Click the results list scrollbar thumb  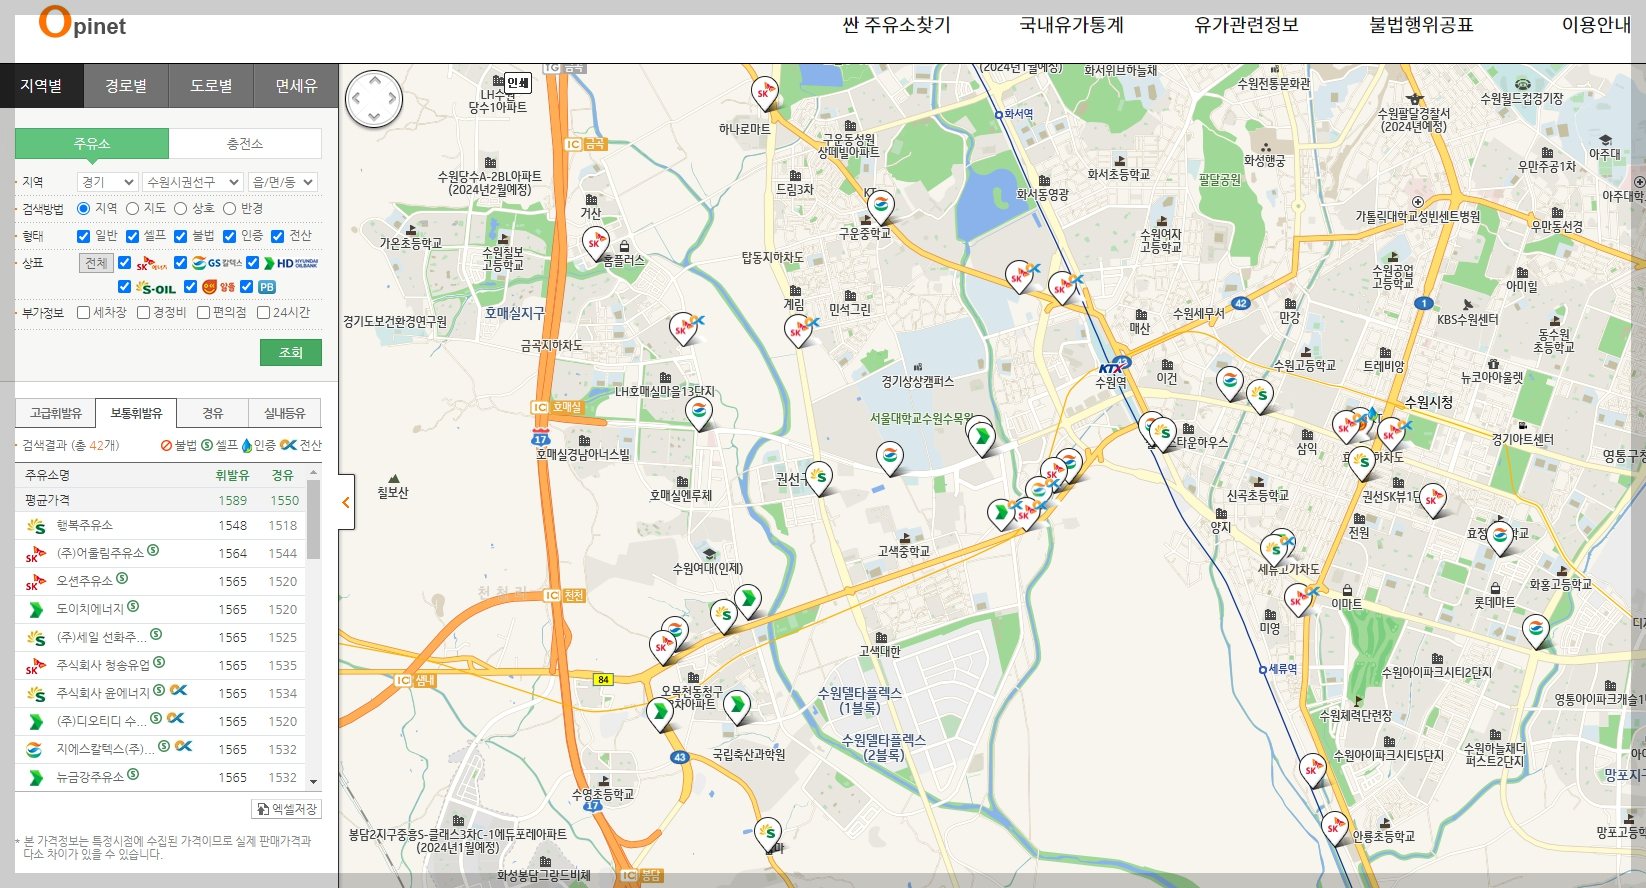coord(314,520)
